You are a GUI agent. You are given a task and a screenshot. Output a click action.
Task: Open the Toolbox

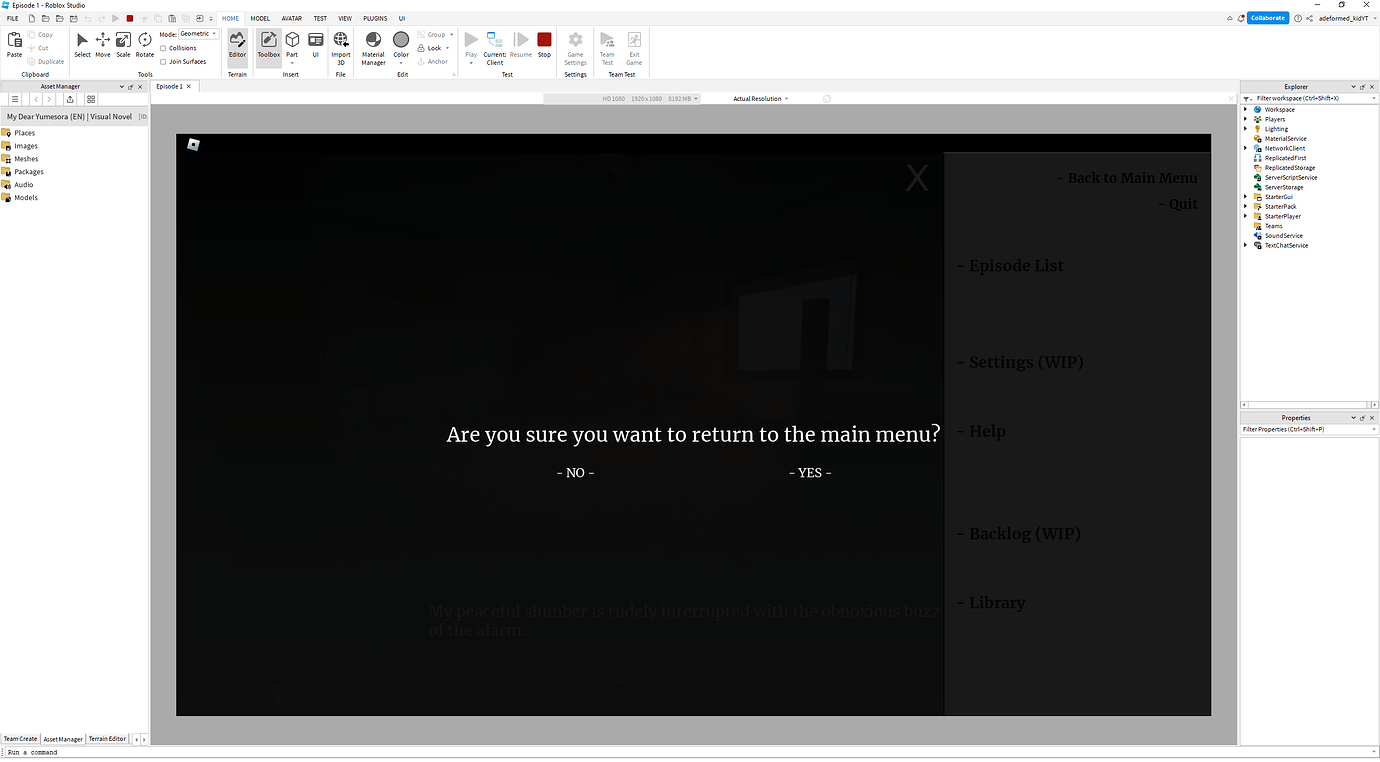click(268, 45)
